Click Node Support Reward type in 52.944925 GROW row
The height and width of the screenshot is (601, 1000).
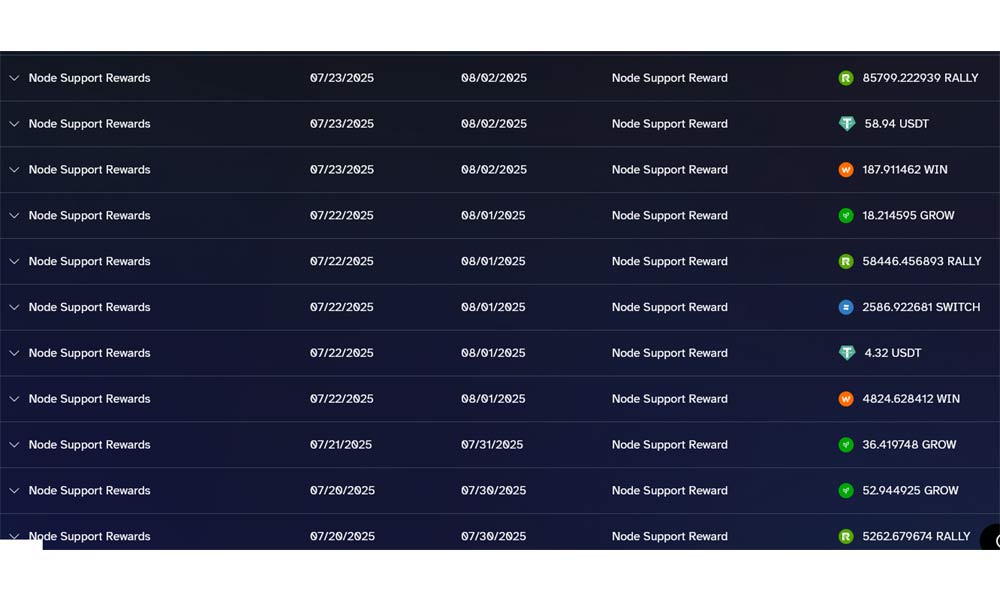(x=669, y=491)
